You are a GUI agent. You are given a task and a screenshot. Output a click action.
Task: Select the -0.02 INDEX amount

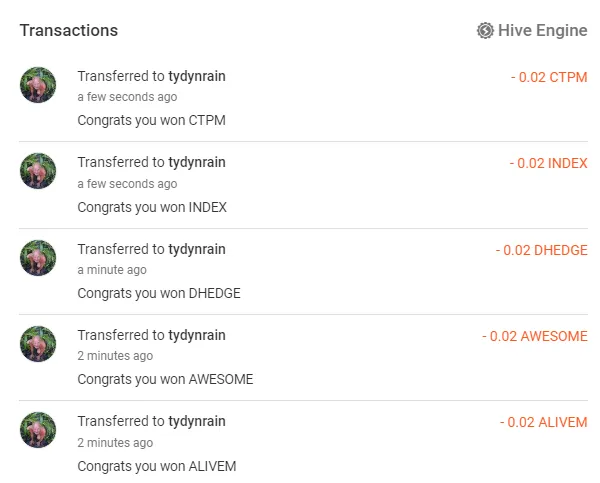tap(548, 163)
